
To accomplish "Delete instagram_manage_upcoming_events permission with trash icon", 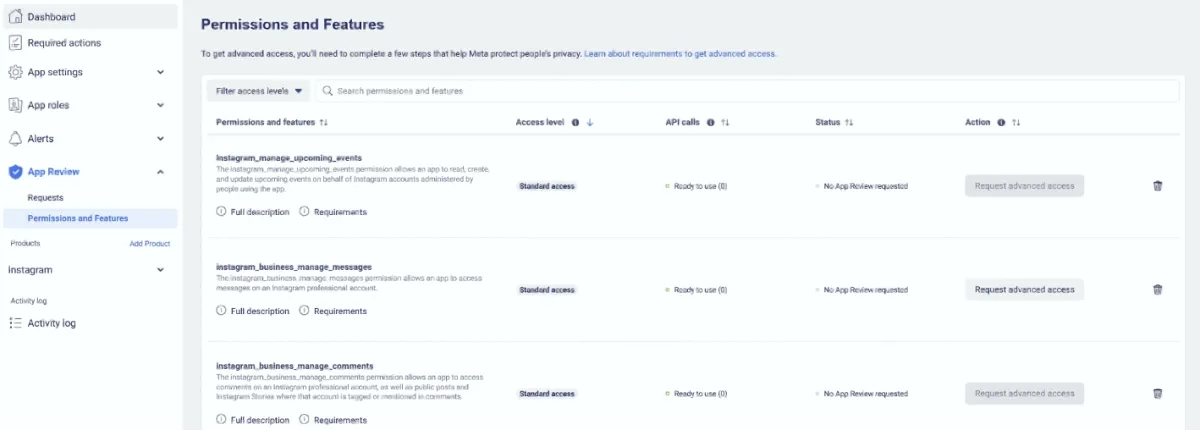I will pyautogui.click(x=1158, y=186).
